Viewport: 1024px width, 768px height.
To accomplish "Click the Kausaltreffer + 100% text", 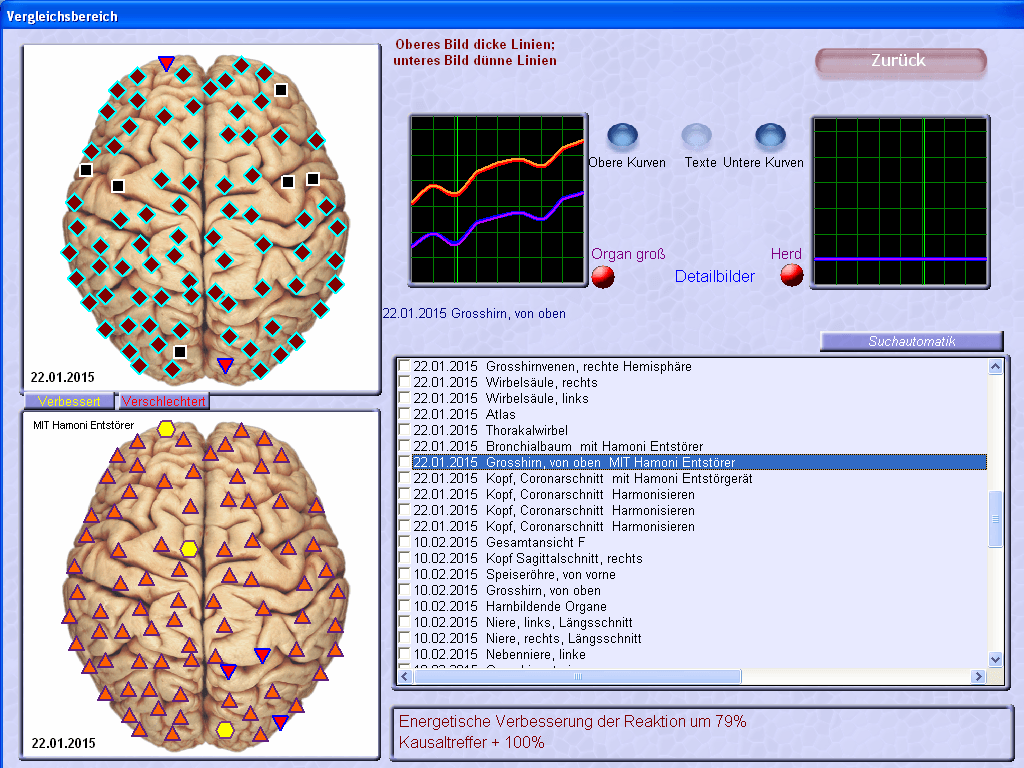I will pyautogui.click(x=472, y=742).
